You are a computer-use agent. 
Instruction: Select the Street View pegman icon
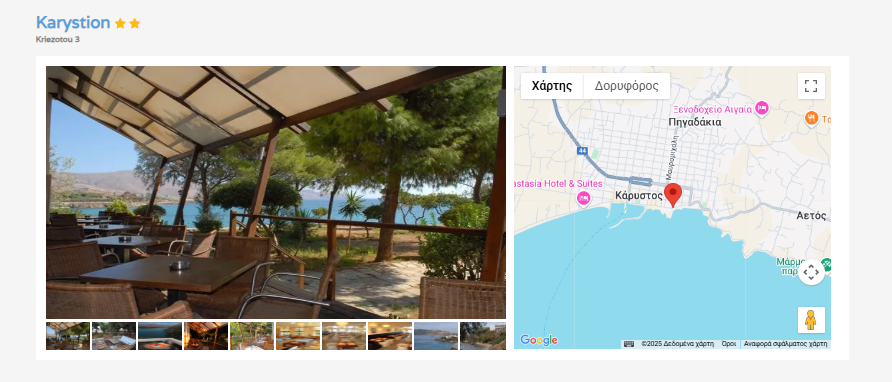[x=811, y=320]
